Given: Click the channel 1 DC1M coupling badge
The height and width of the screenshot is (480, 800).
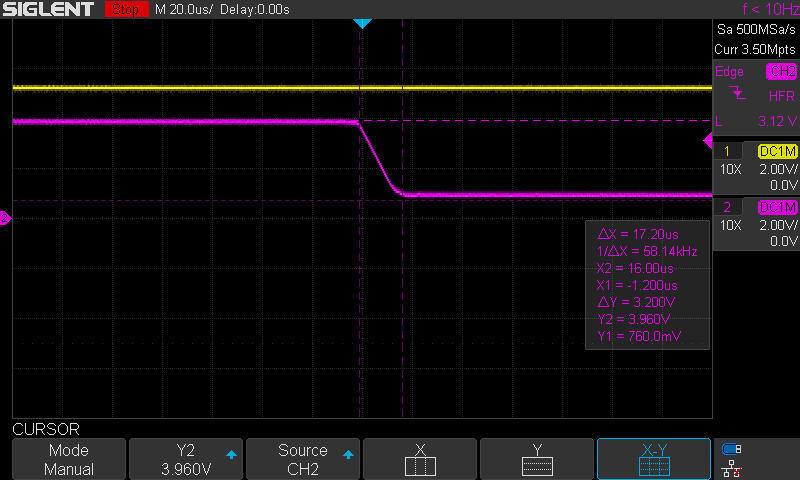Looking at the screenshot, I should [778, 151].
